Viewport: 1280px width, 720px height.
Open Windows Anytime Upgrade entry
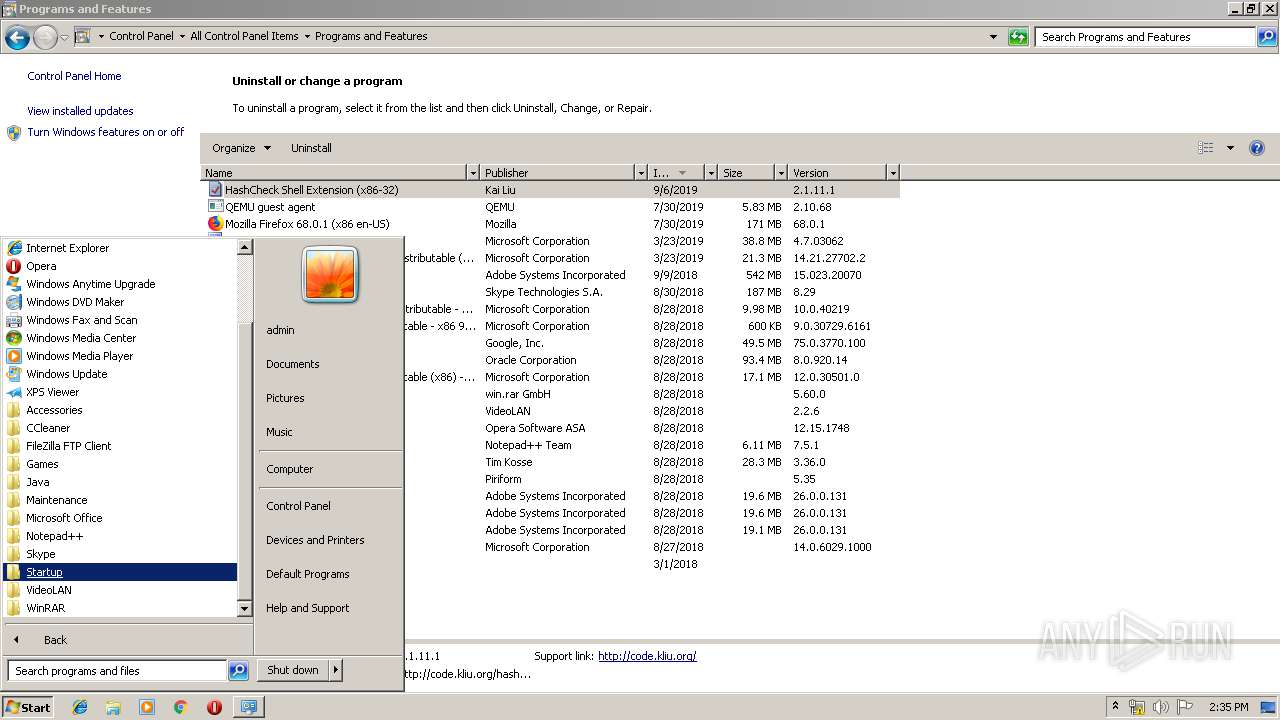90,284
